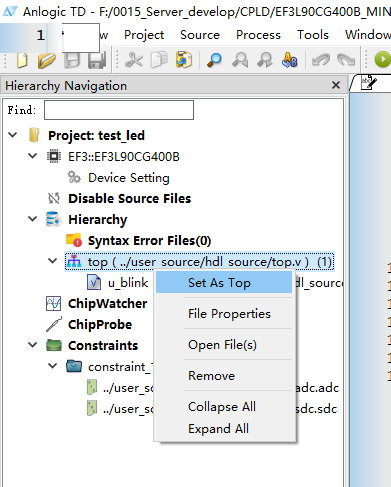Viewport: 391px width, 487px height.
Task: Click the Cut scissors icon
Action: (x=134, y=60)
